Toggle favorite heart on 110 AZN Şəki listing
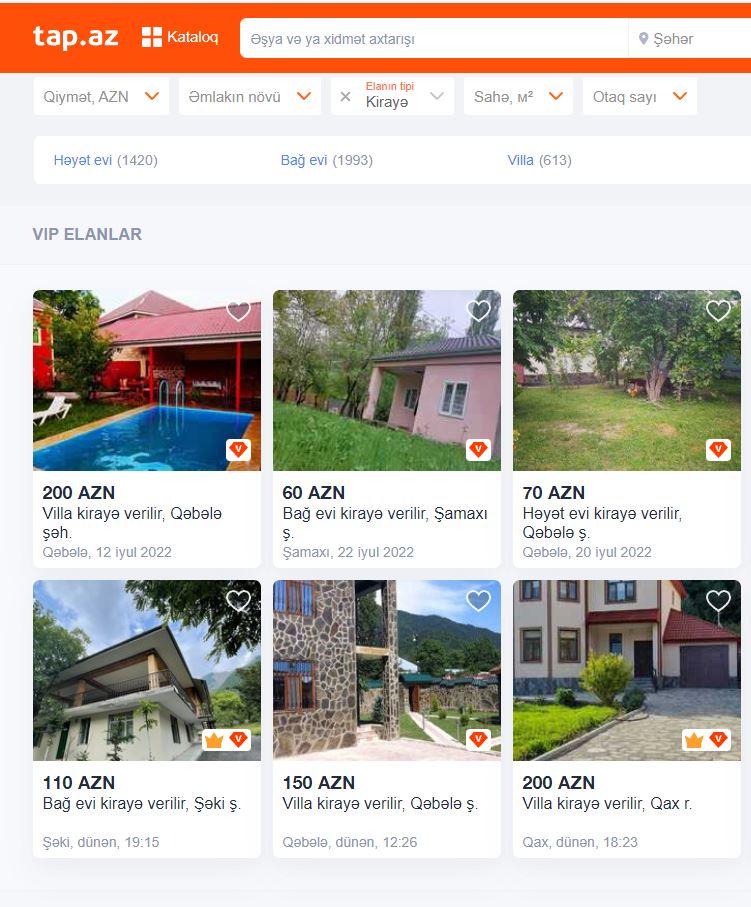The height and width of the screenshot is (907, 751). pyautogui.click(x=238, y=601)
